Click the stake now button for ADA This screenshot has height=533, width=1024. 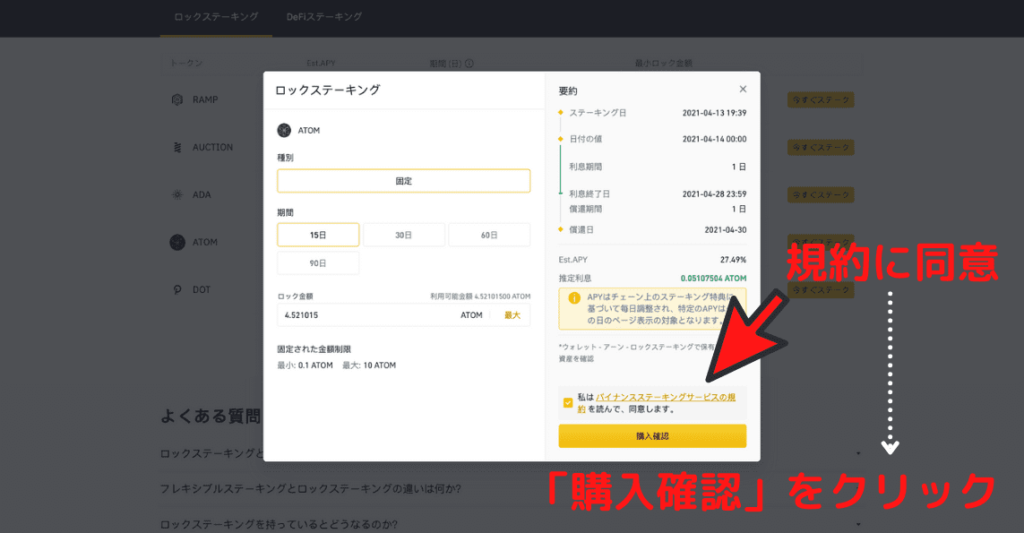click(821, 195)
